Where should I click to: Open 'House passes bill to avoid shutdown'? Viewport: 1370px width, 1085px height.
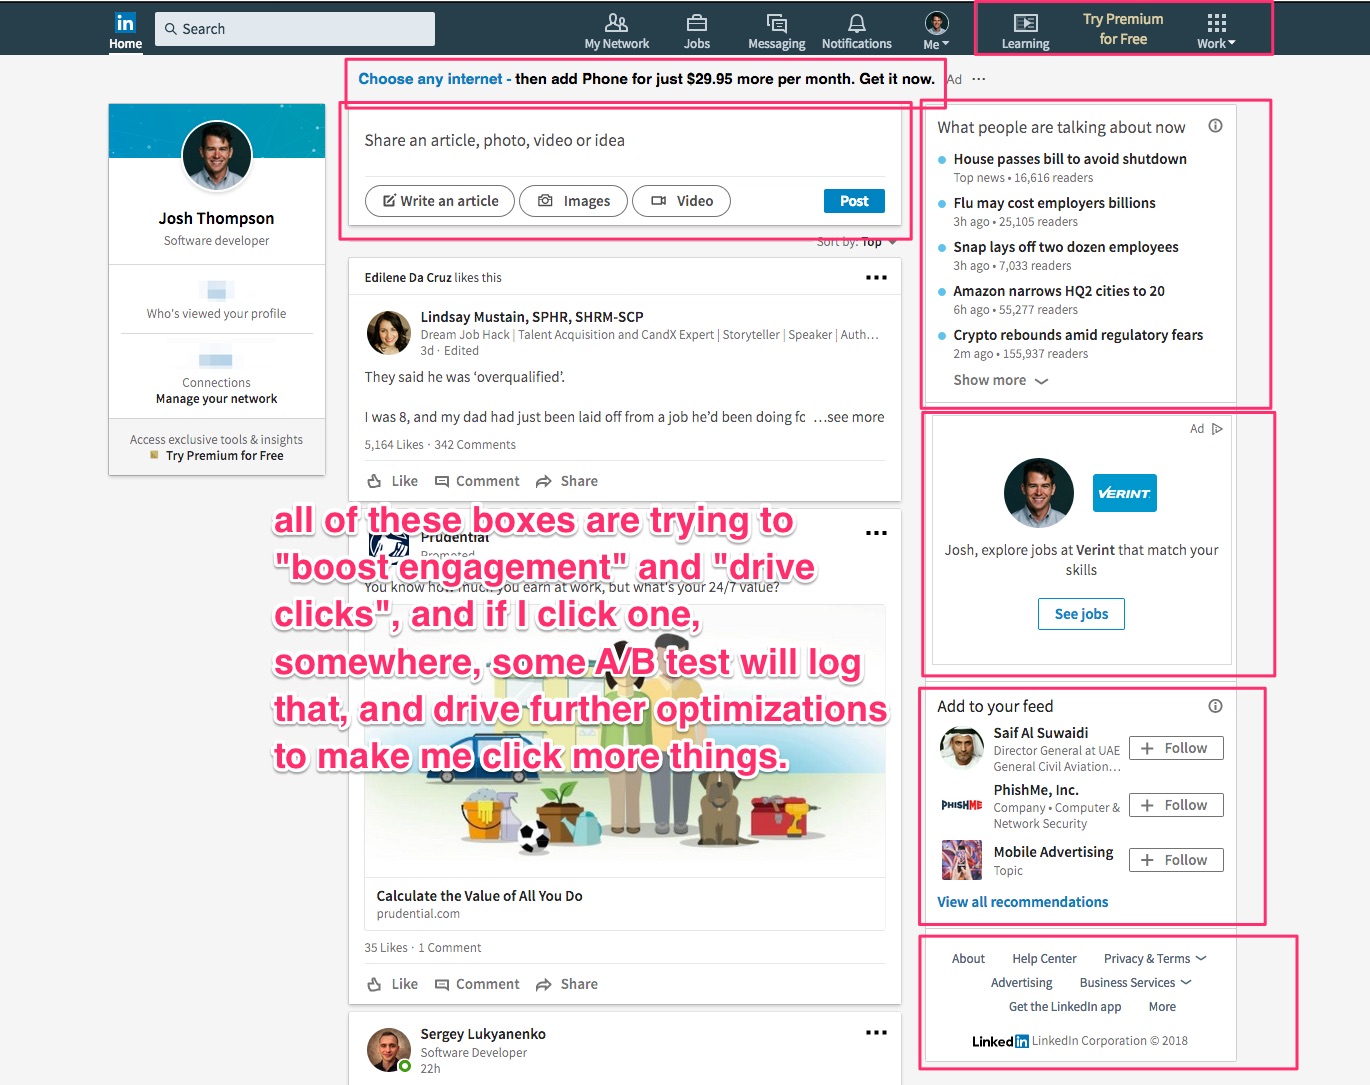1070,159
